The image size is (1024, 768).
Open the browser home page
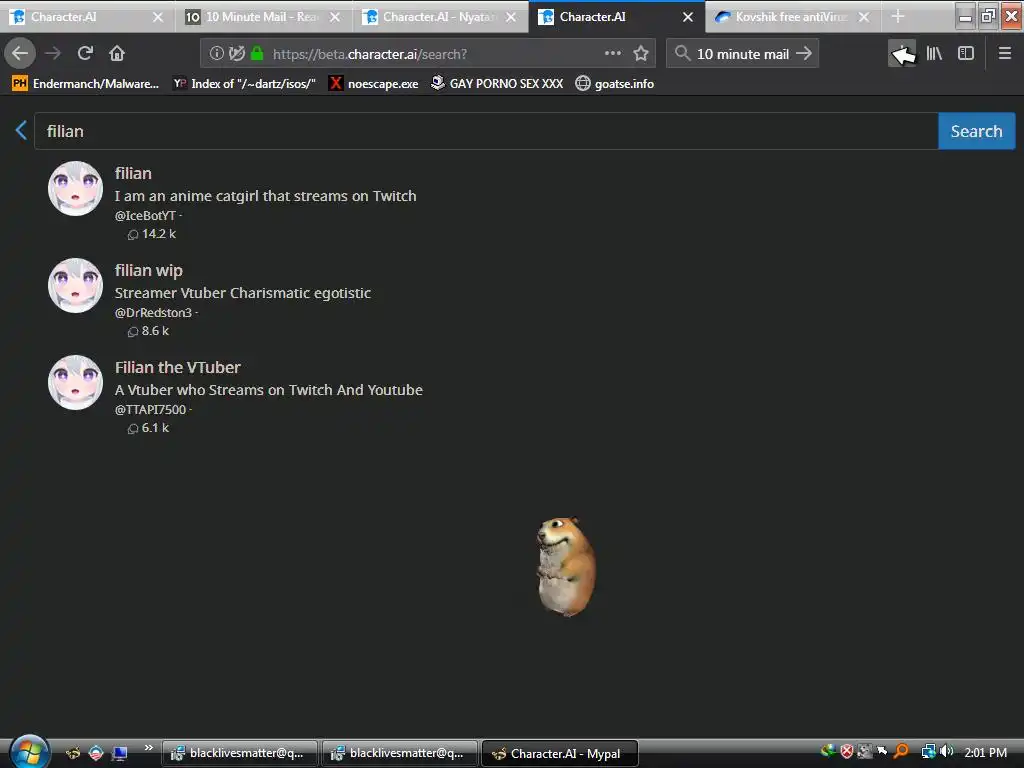click(x=117, y=54)
